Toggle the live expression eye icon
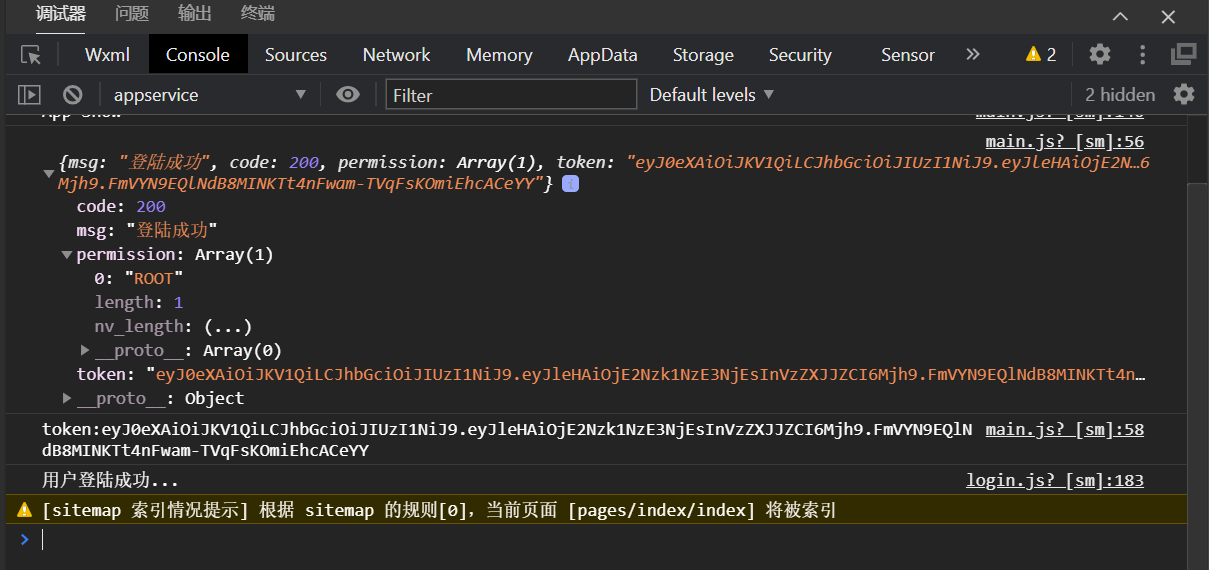 pyautogui.click(x=348, y=95)
